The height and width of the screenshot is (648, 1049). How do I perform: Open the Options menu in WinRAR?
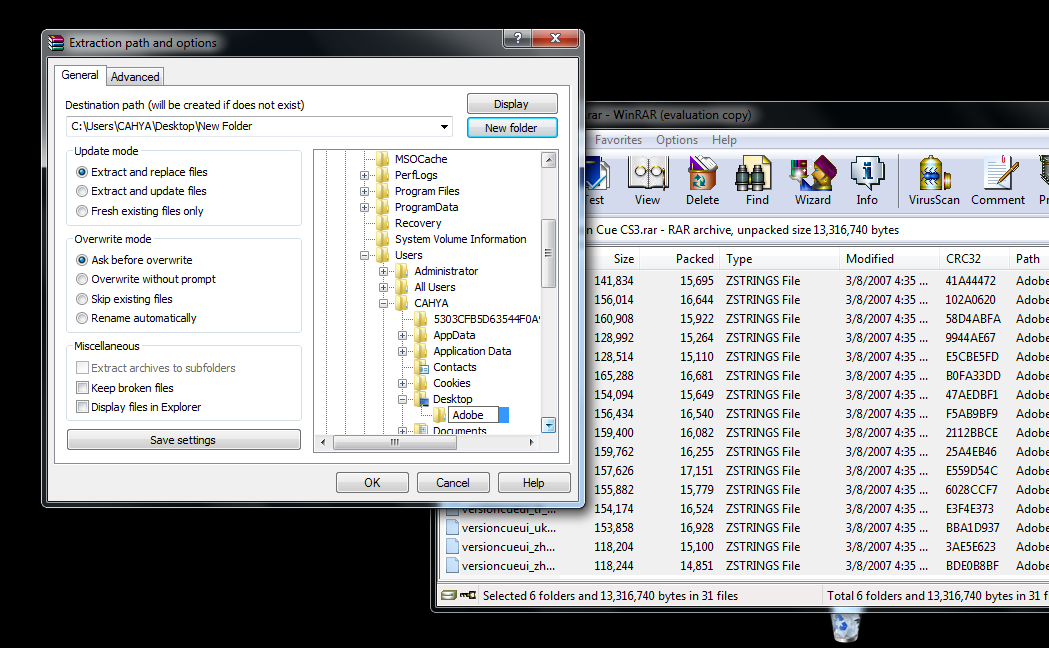tap(676, 140)
